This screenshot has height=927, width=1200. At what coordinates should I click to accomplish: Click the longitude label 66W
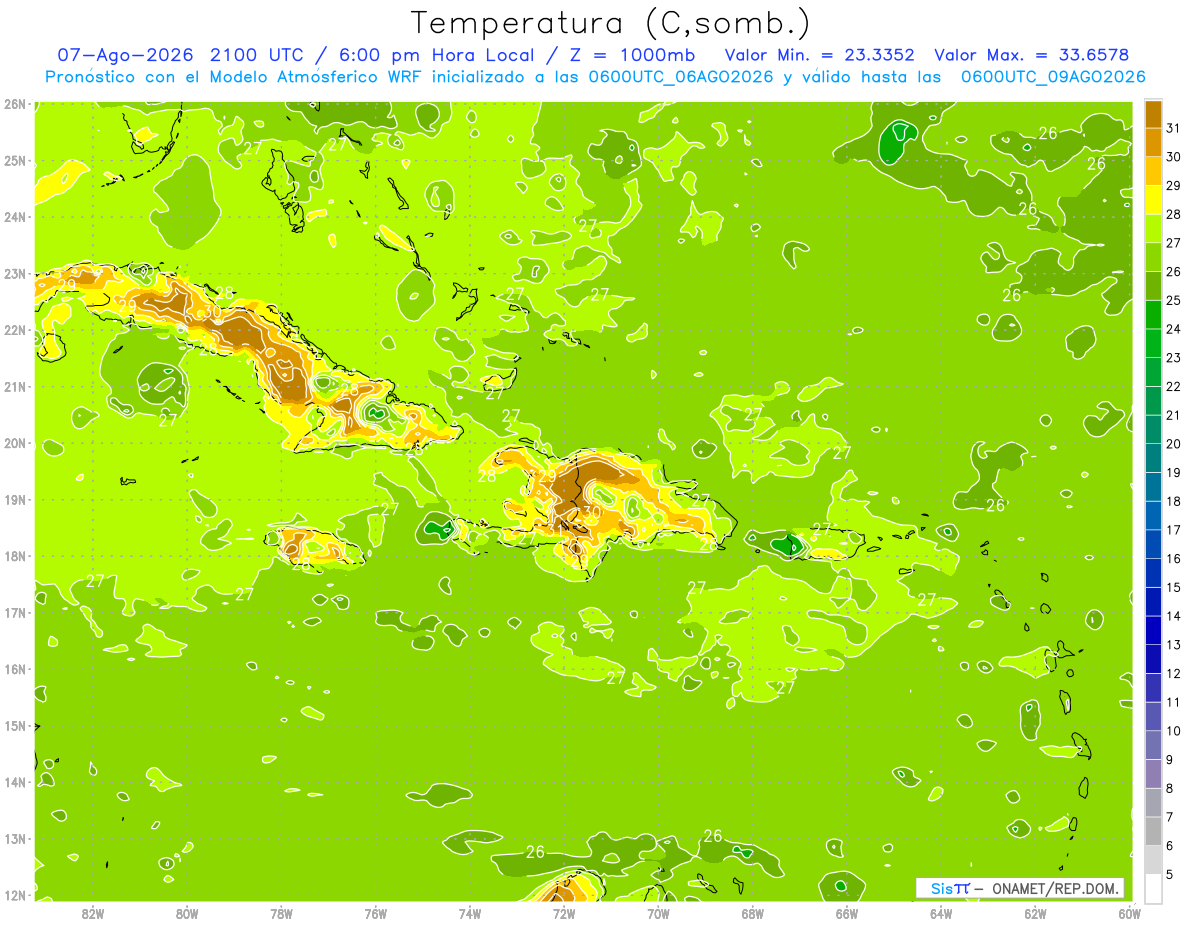847,913
